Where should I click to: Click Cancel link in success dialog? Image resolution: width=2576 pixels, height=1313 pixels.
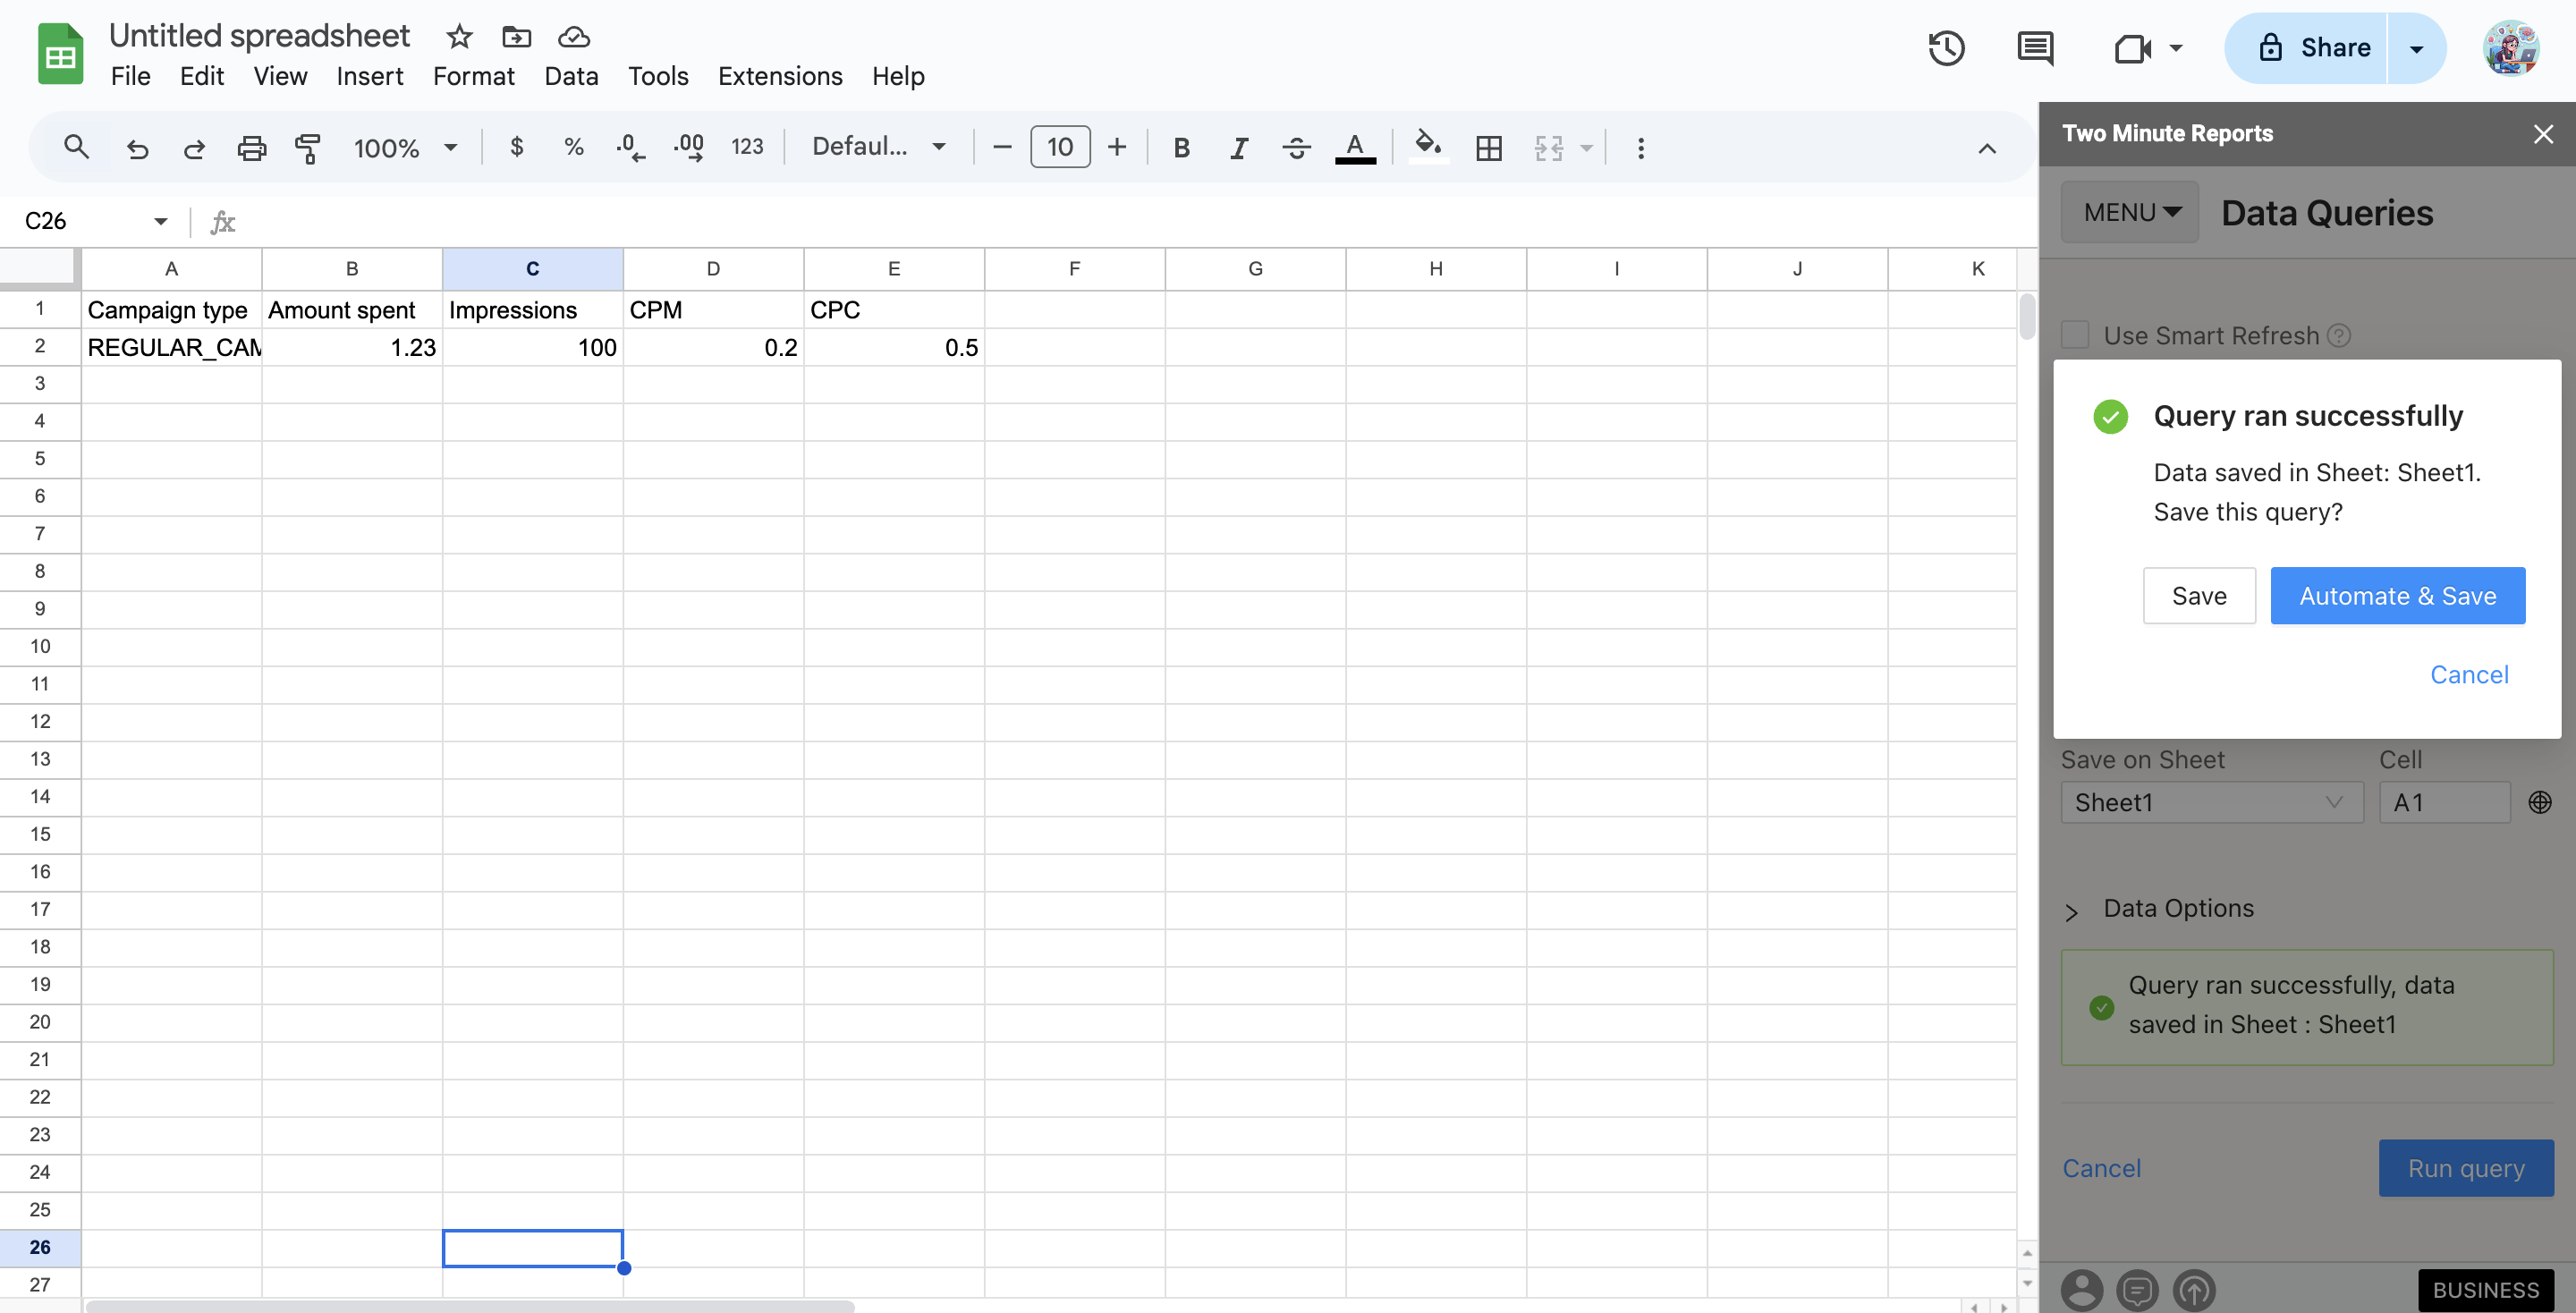pyautogui.click(x=2468, y=675)
